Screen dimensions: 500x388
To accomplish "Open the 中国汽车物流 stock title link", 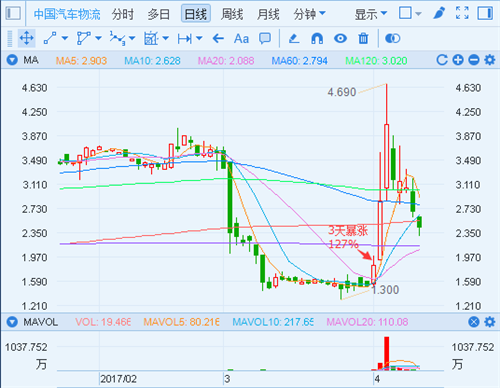I will [67, 14].
